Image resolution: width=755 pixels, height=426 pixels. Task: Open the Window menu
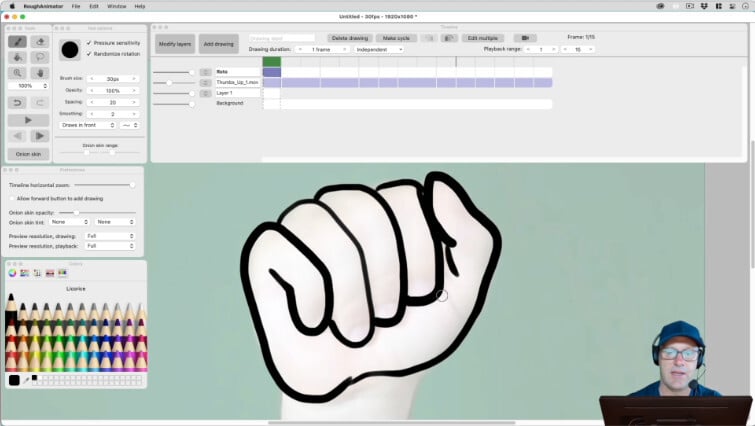point(117,6)
